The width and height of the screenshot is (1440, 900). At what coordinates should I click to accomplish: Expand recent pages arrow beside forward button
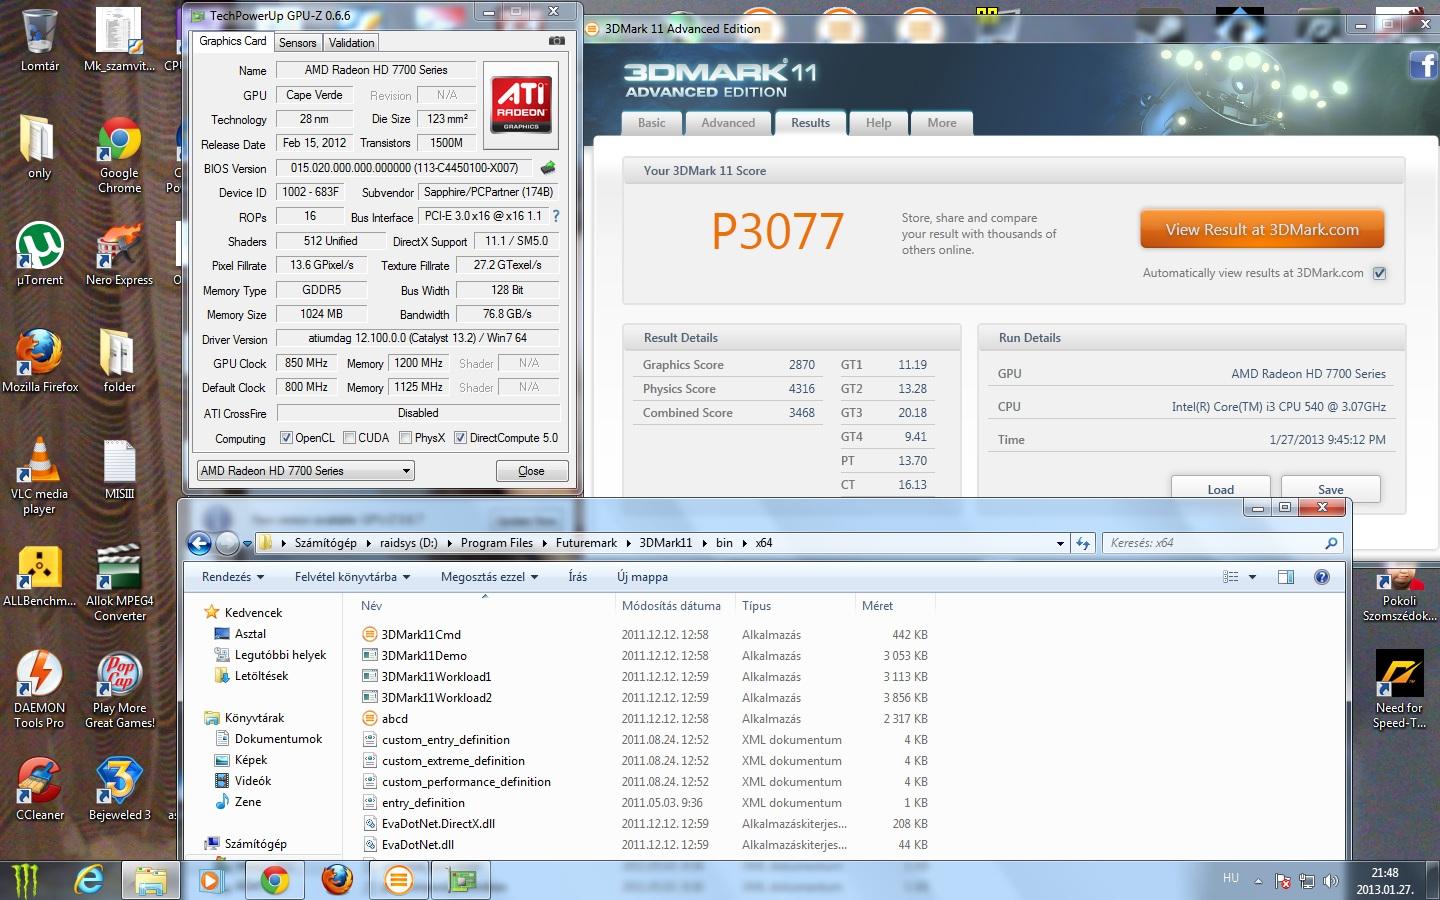click(247, 544)
